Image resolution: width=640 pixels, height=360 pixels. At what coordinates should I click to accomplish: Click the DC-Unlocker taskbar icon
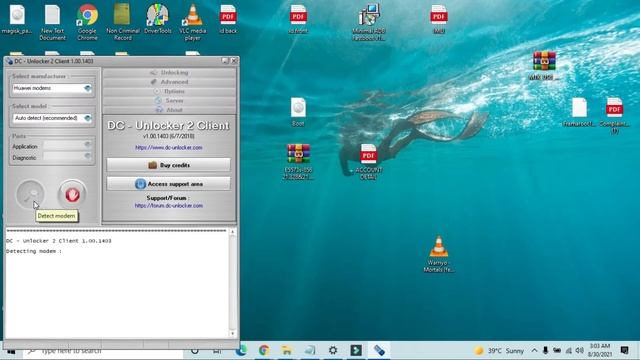pos(379,350)
